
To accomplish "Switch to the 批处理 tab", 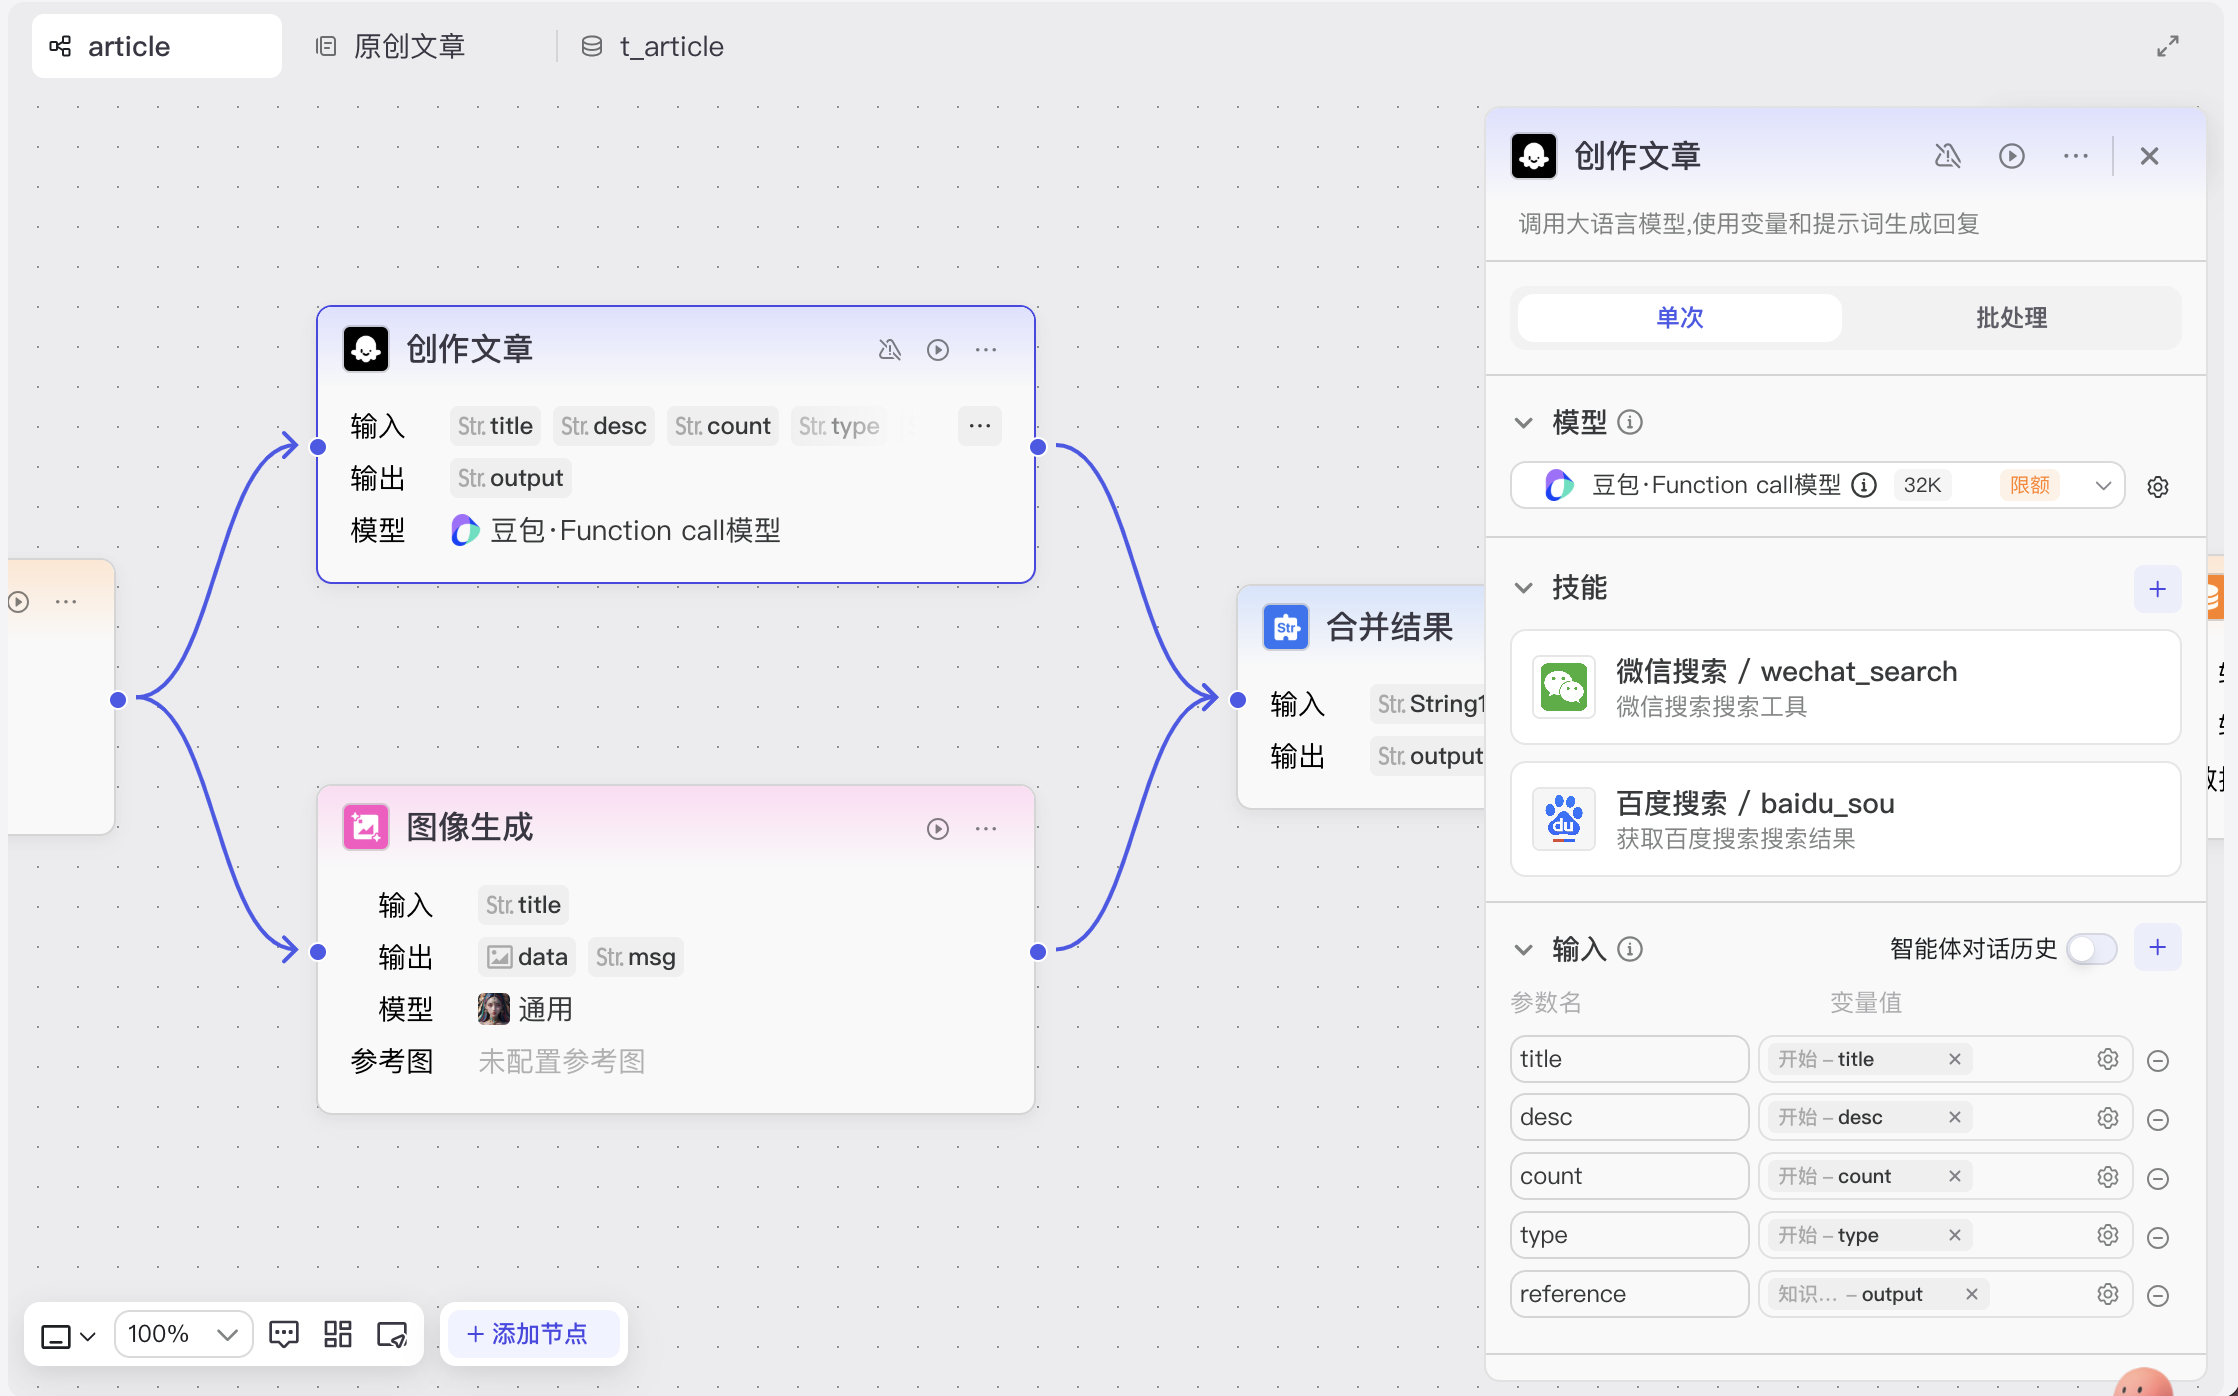I will [2010, 318].
